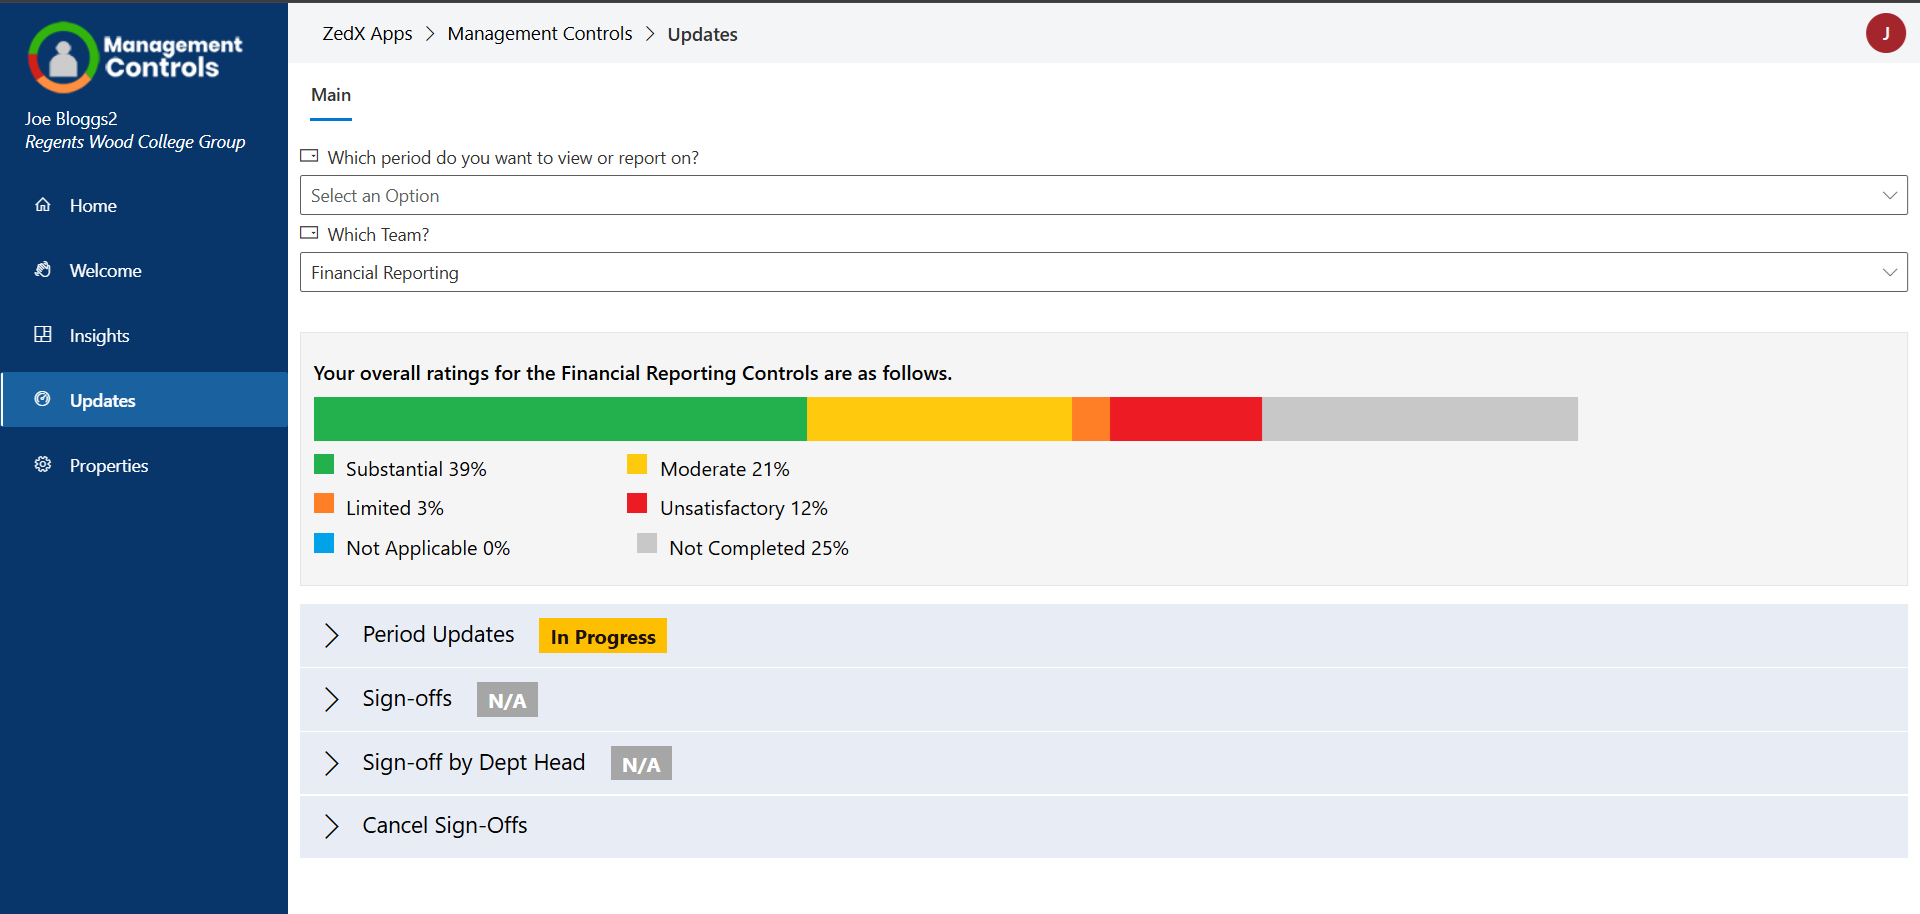The height and width of the screenshot is (914, 1920).
Task: Click Regents Wood College Group text
Action: click(135, 142)
